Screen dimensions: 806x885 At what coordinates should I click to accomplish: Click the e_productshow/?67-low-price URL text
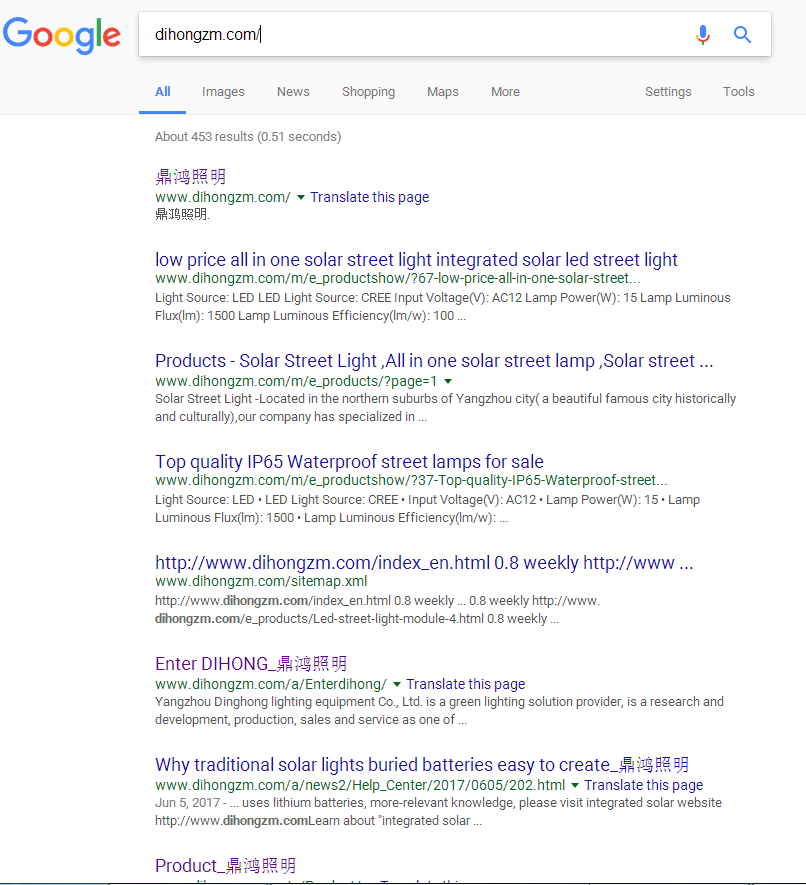pyautogui.click(x=397, y=278)
